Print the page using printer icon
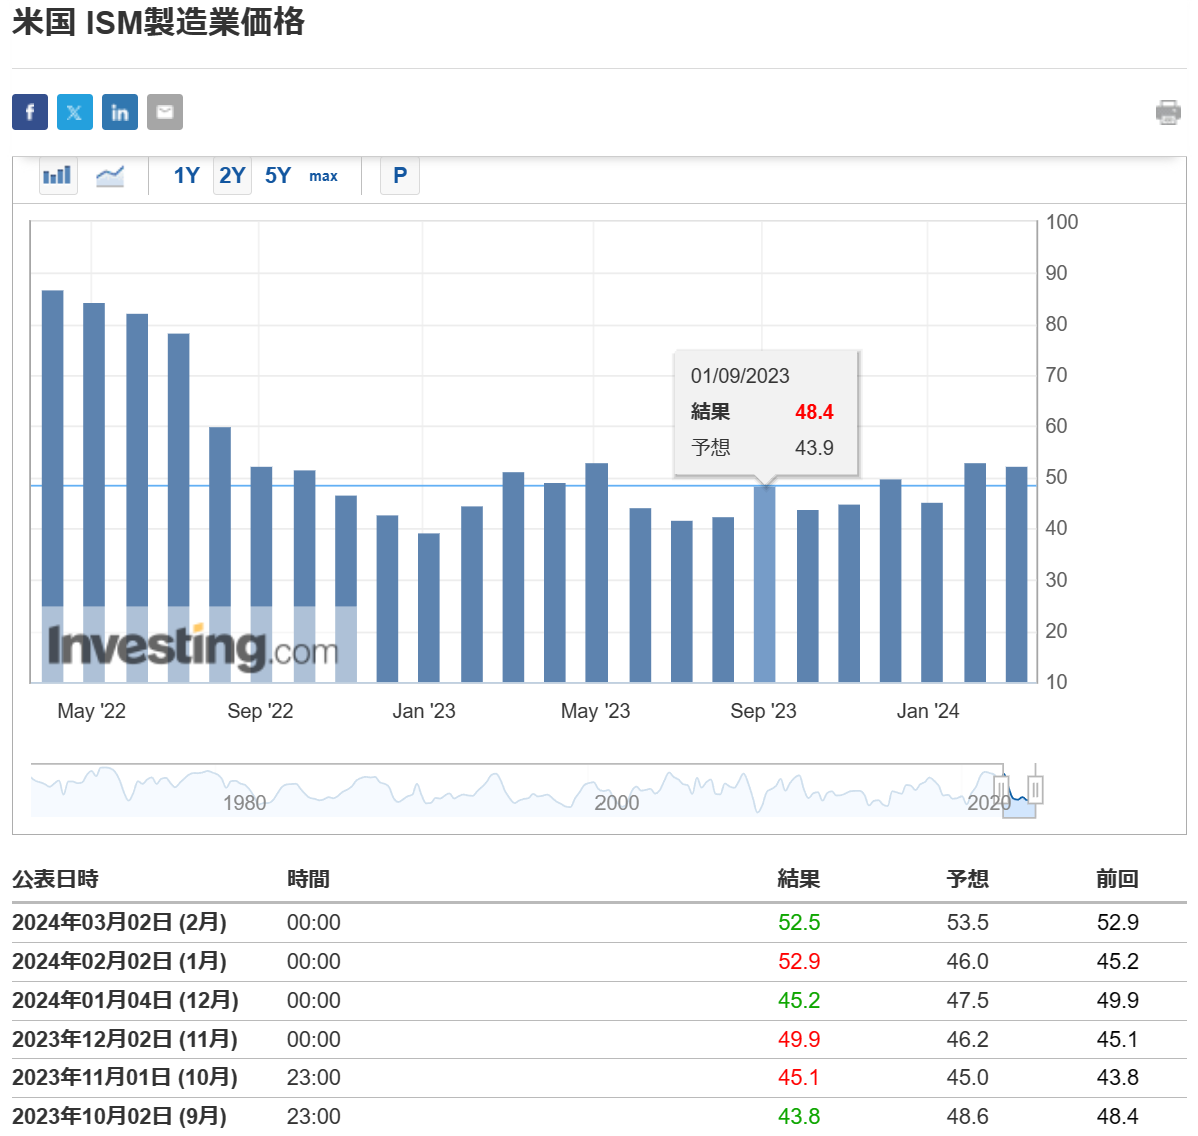 coord(1168,112)
